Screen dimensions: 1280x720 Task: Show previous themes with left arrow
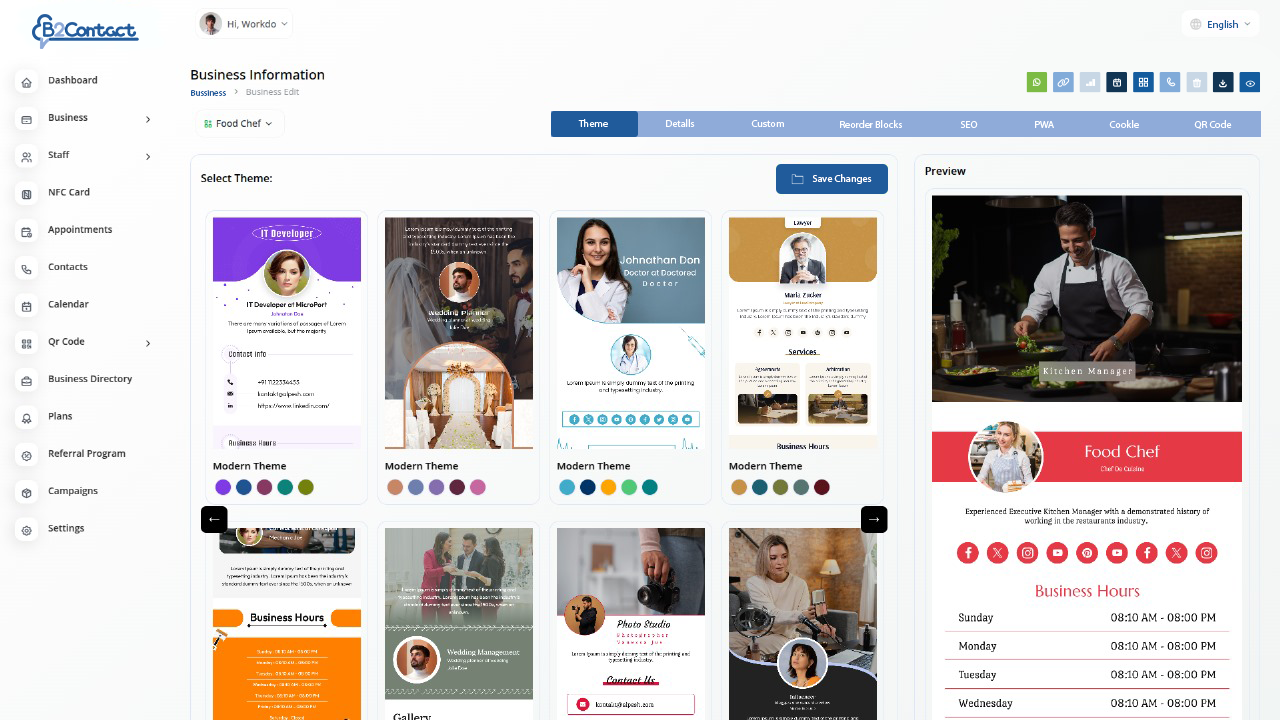[214, 519]
